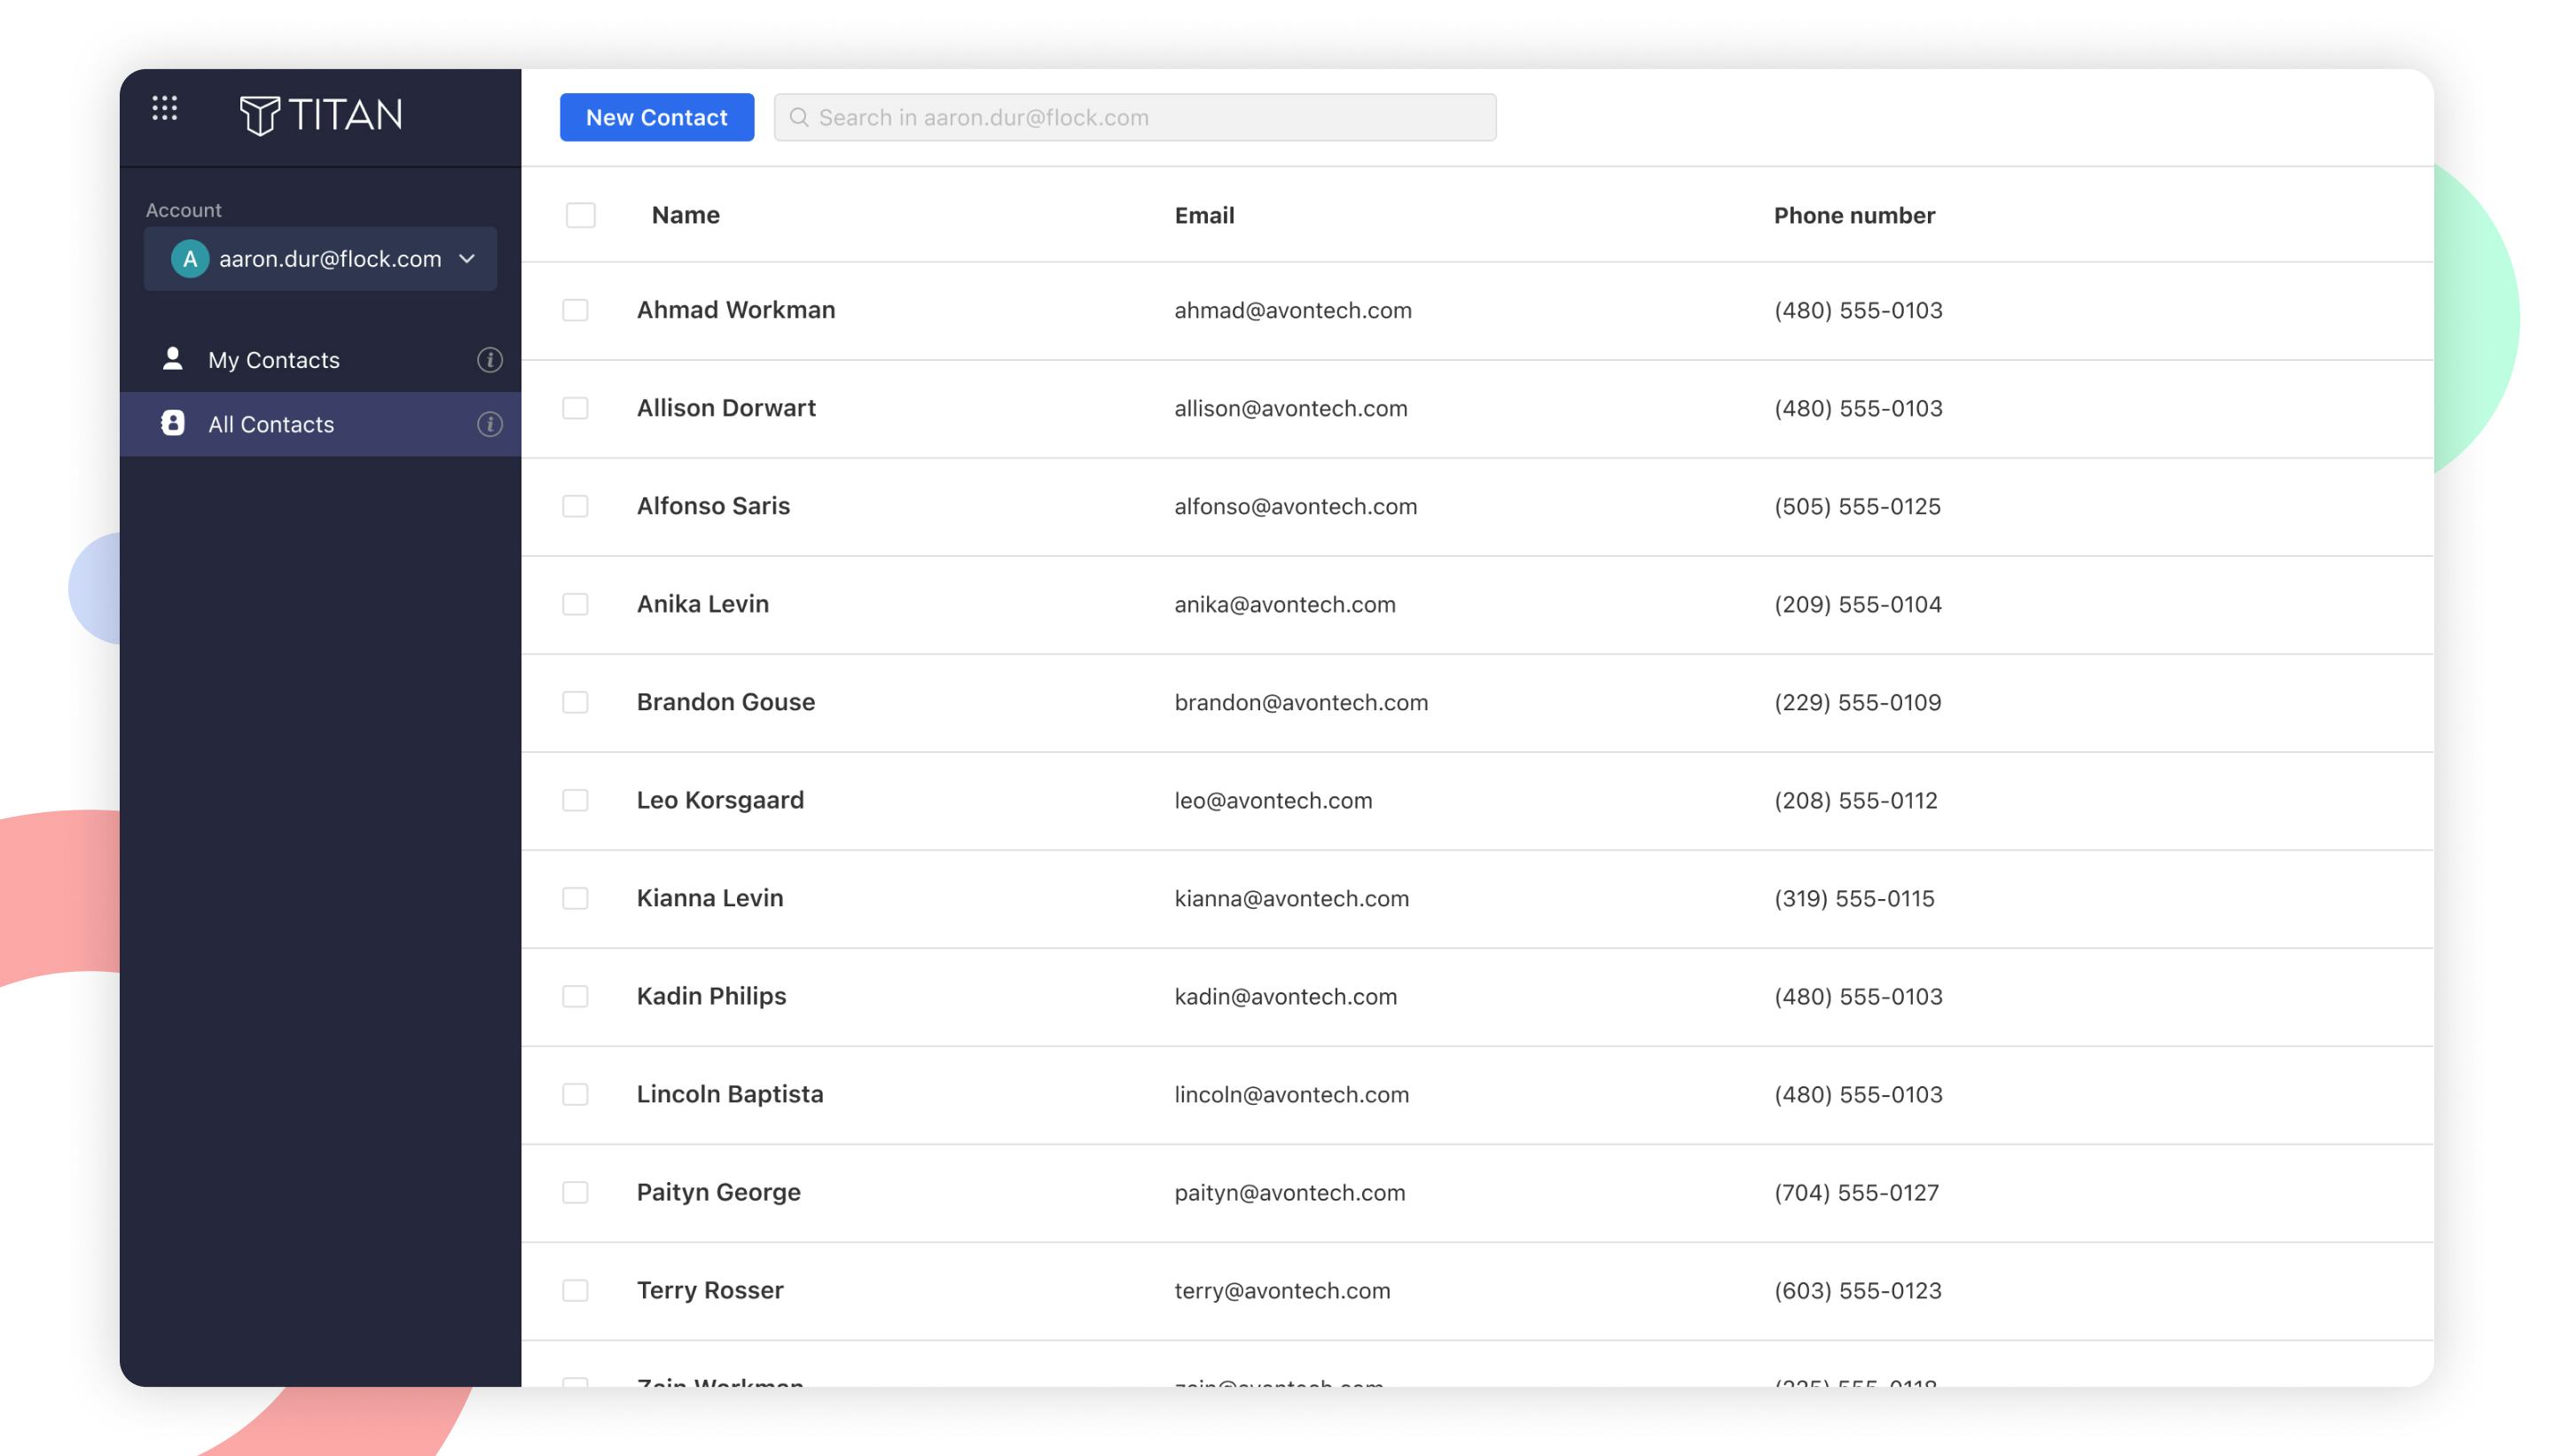
Task: Check the box for Ahmad Workman
Action: coord(575,310)
